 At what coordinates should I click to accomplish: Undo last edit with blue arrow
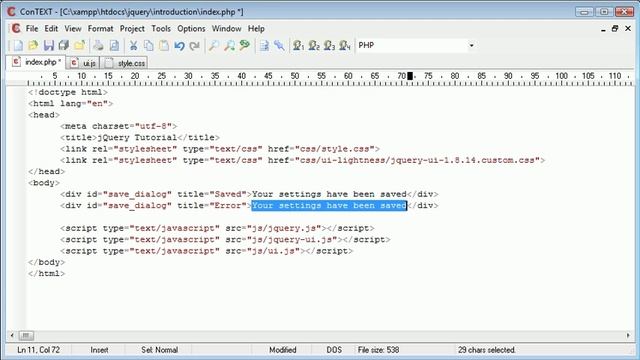click(180, 45)
